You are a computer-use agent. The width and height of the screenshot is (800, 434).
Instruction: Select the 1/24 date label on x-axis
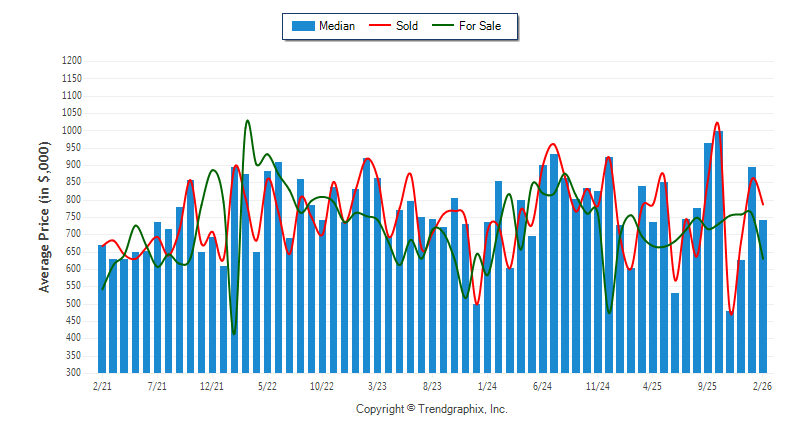(488, 385)
